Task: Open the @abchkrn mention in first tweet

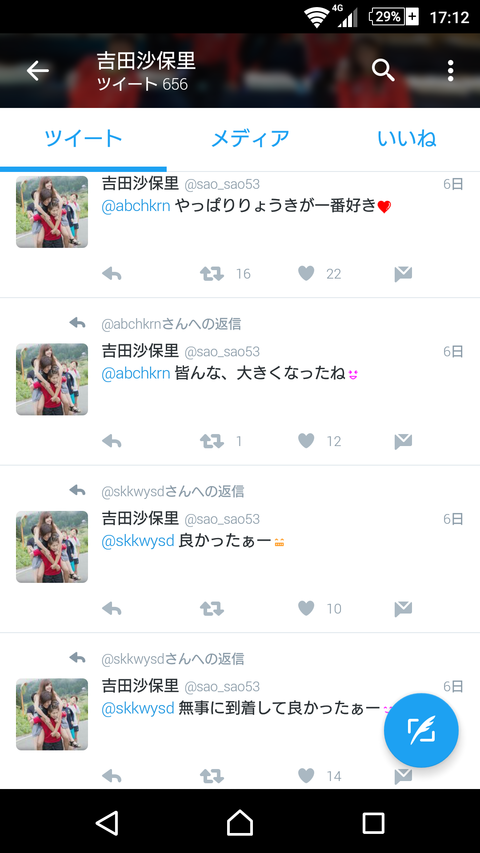Action: (136, 206)
